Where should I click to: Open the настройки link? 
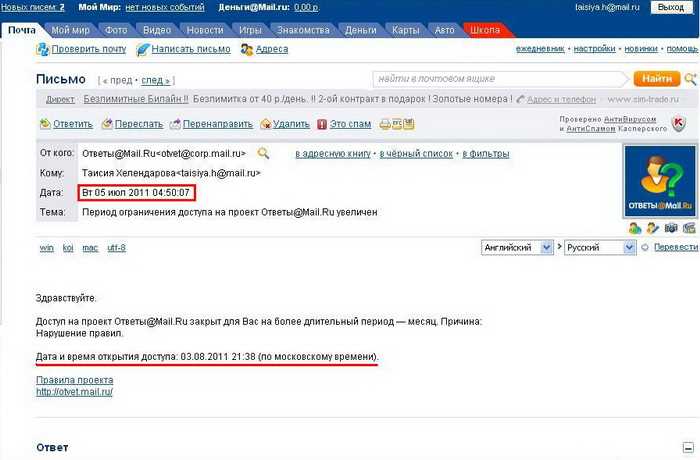(x=595, y=49)
